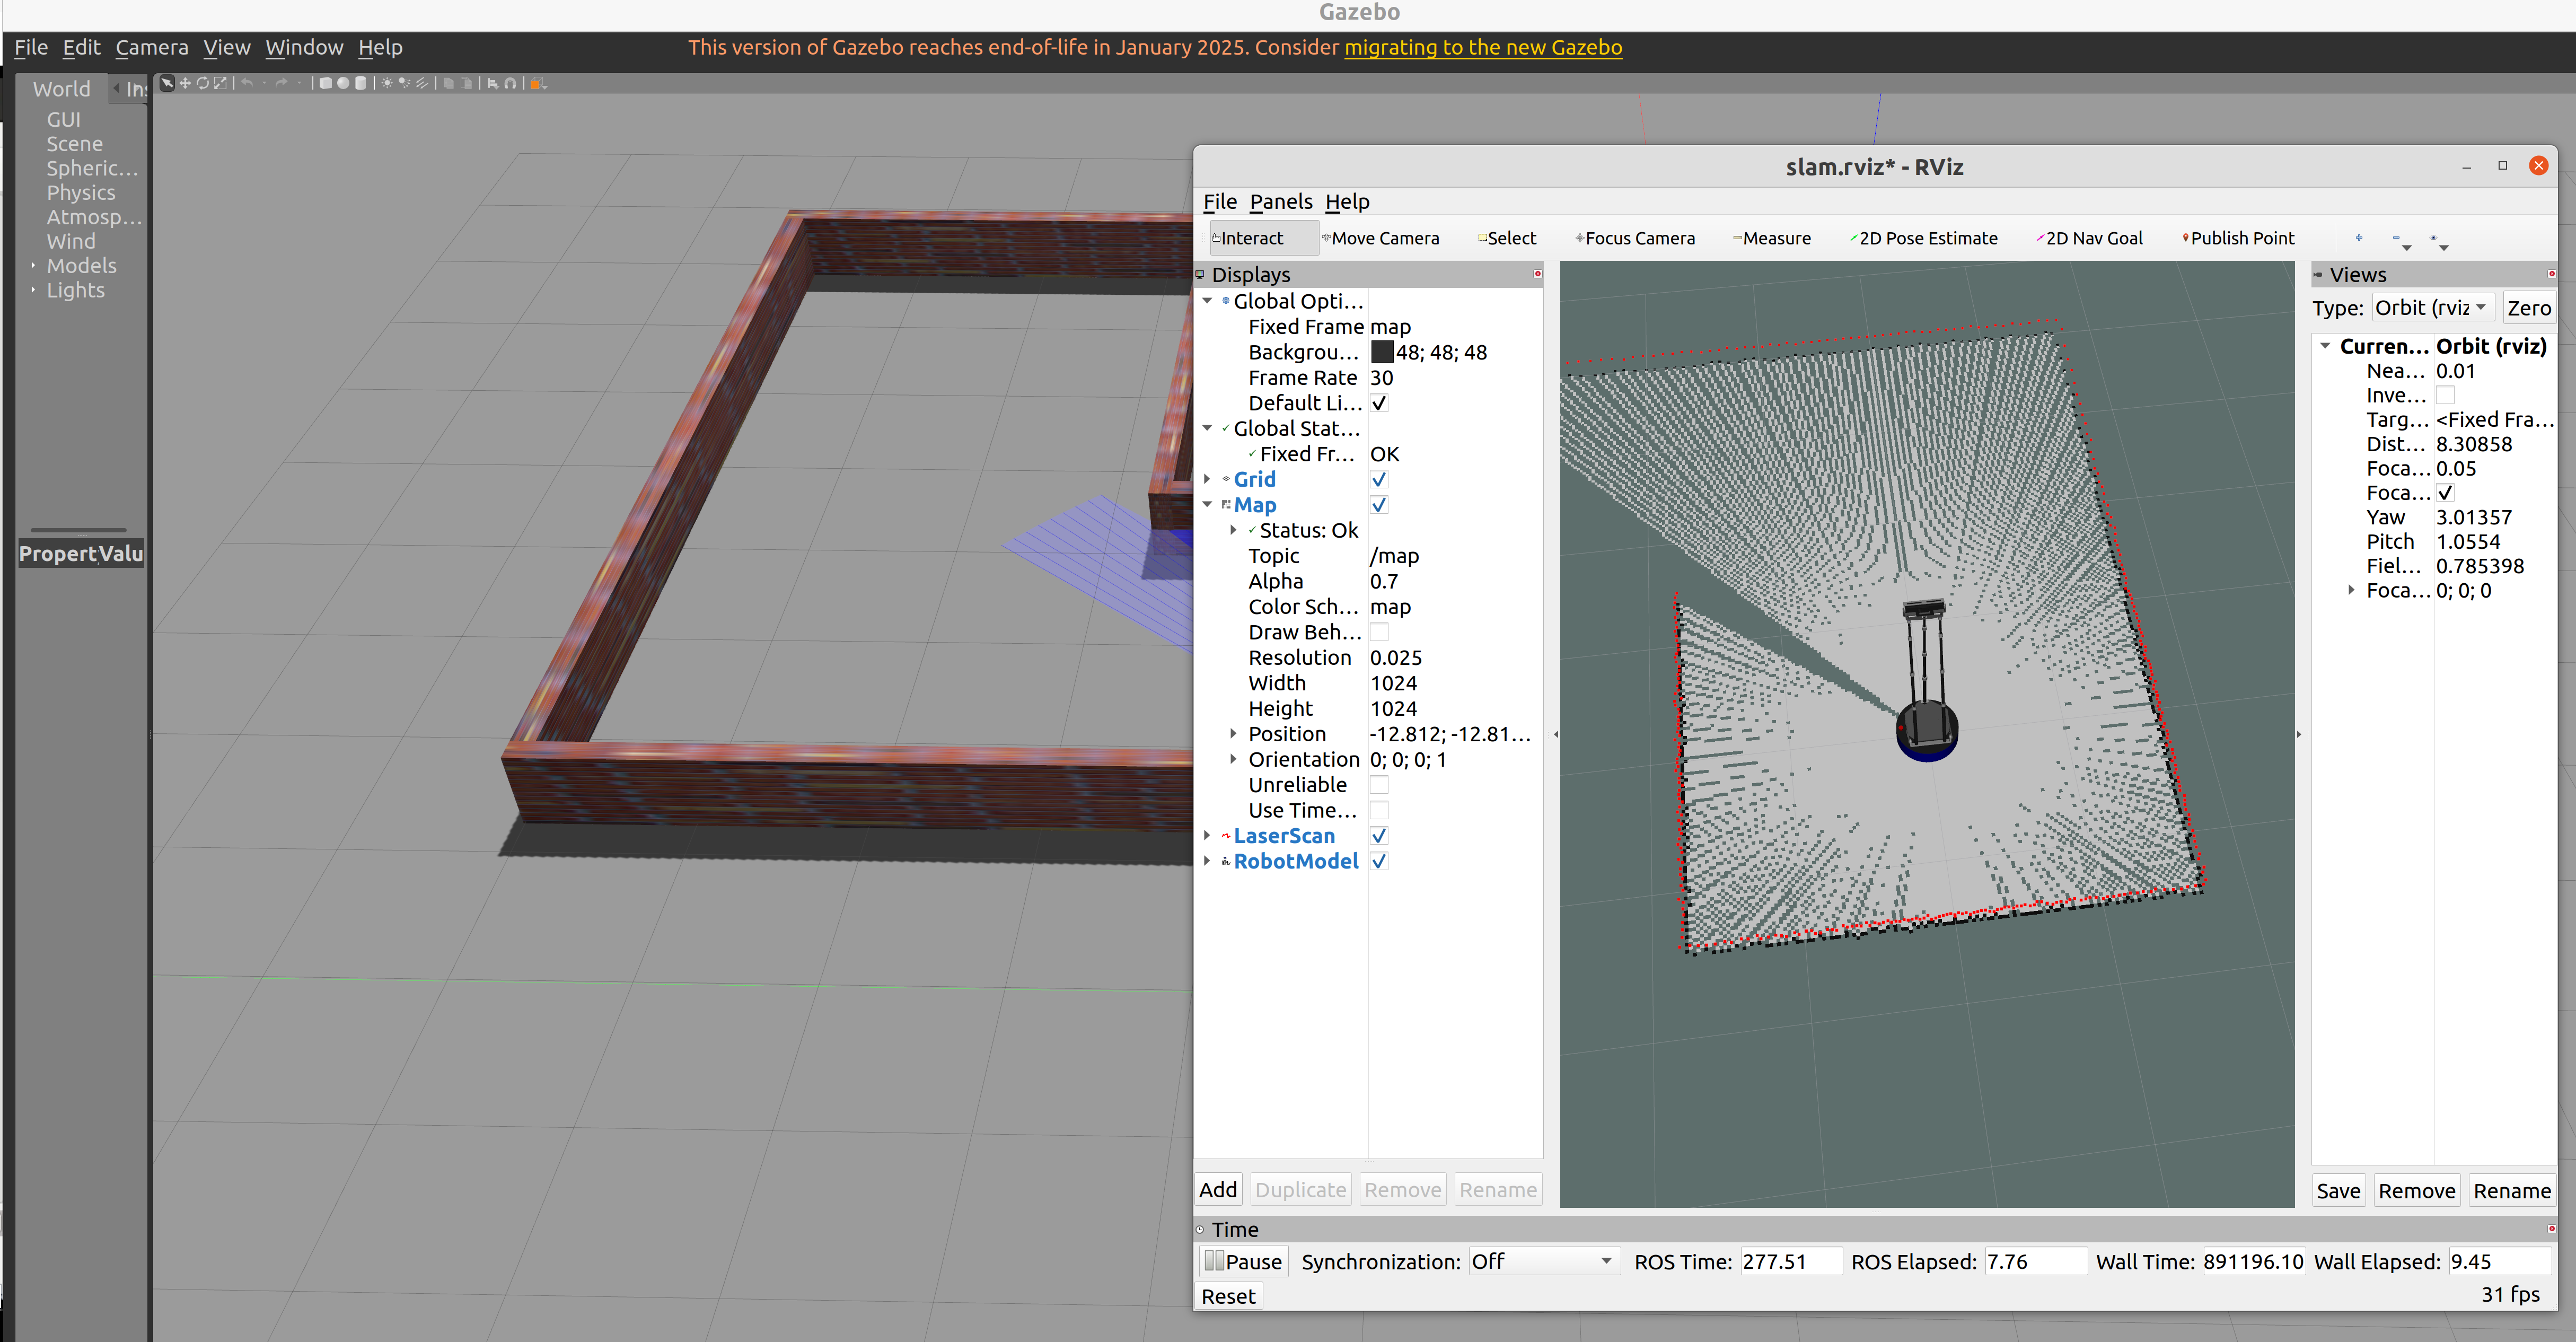Enable the Unreliable checkbox for Map
Viewport: 2576px width, 1342px height.
tap(1379, 785)
